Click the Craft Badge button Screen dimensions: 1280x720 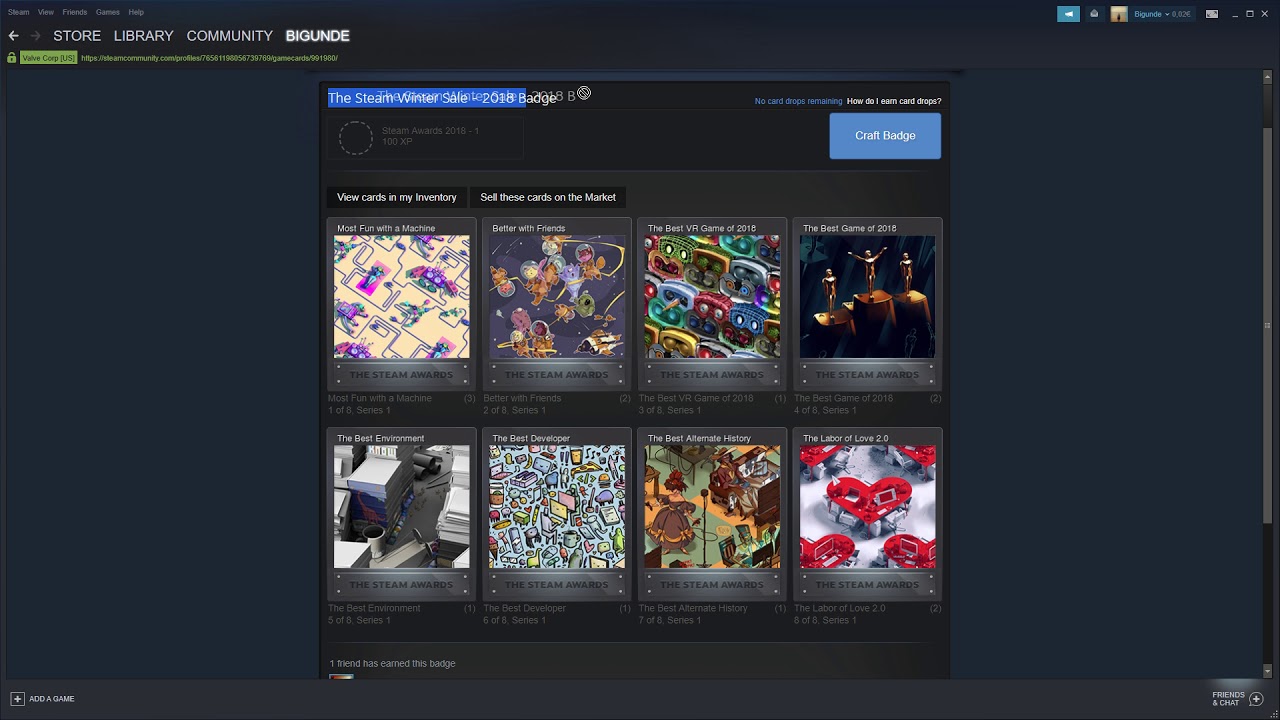(x=885, y=136)
